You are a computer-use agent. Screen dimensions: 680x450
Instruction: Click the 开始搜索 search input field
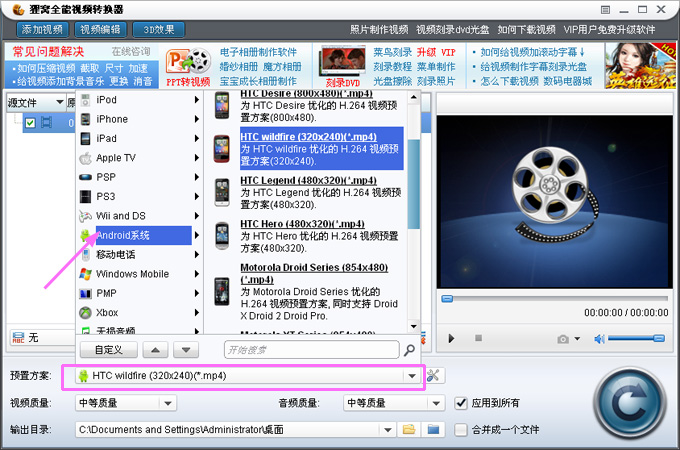[x=312, y=350]
